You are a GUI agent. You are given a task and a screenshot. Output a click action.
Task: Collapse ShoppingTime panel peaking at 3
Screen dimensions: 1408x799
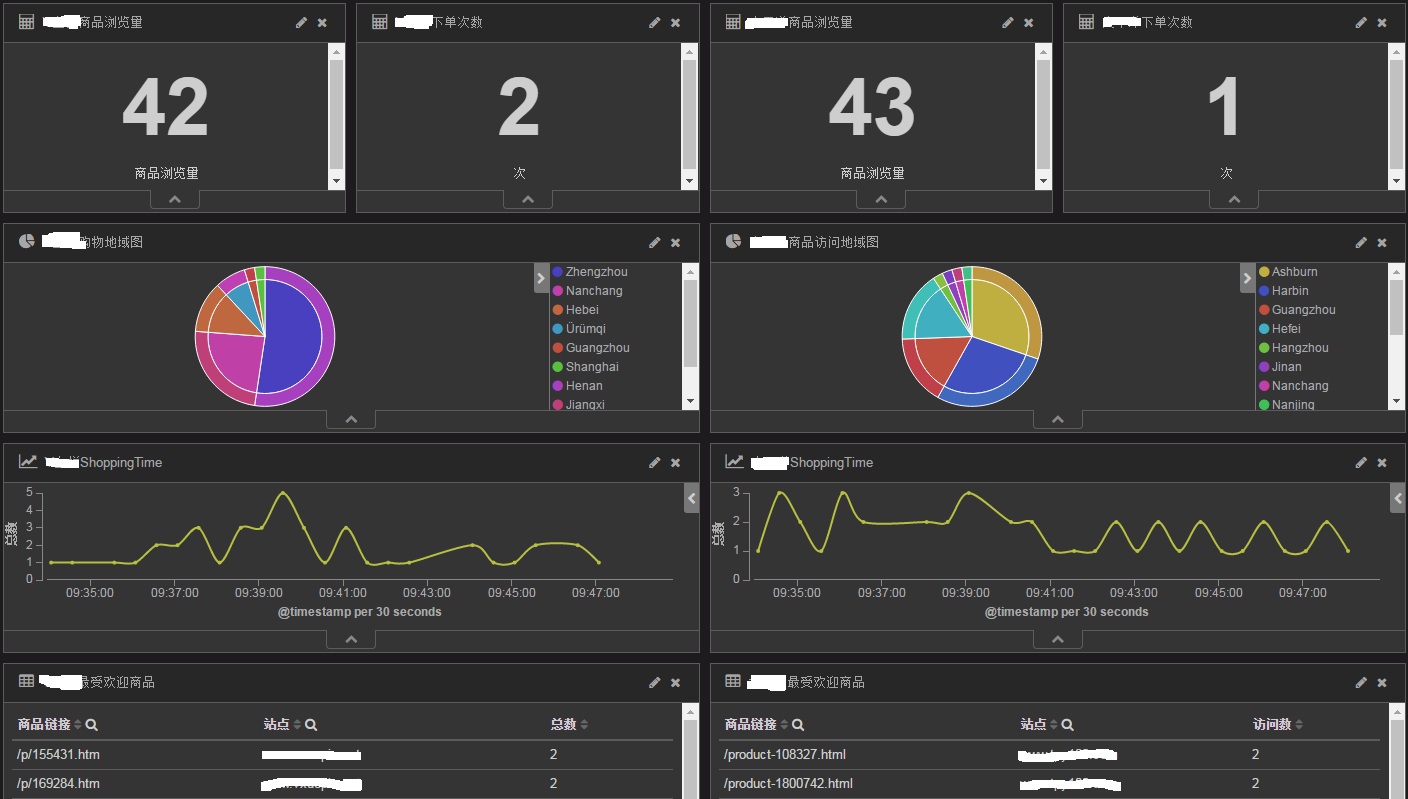tap(1058, 640)
